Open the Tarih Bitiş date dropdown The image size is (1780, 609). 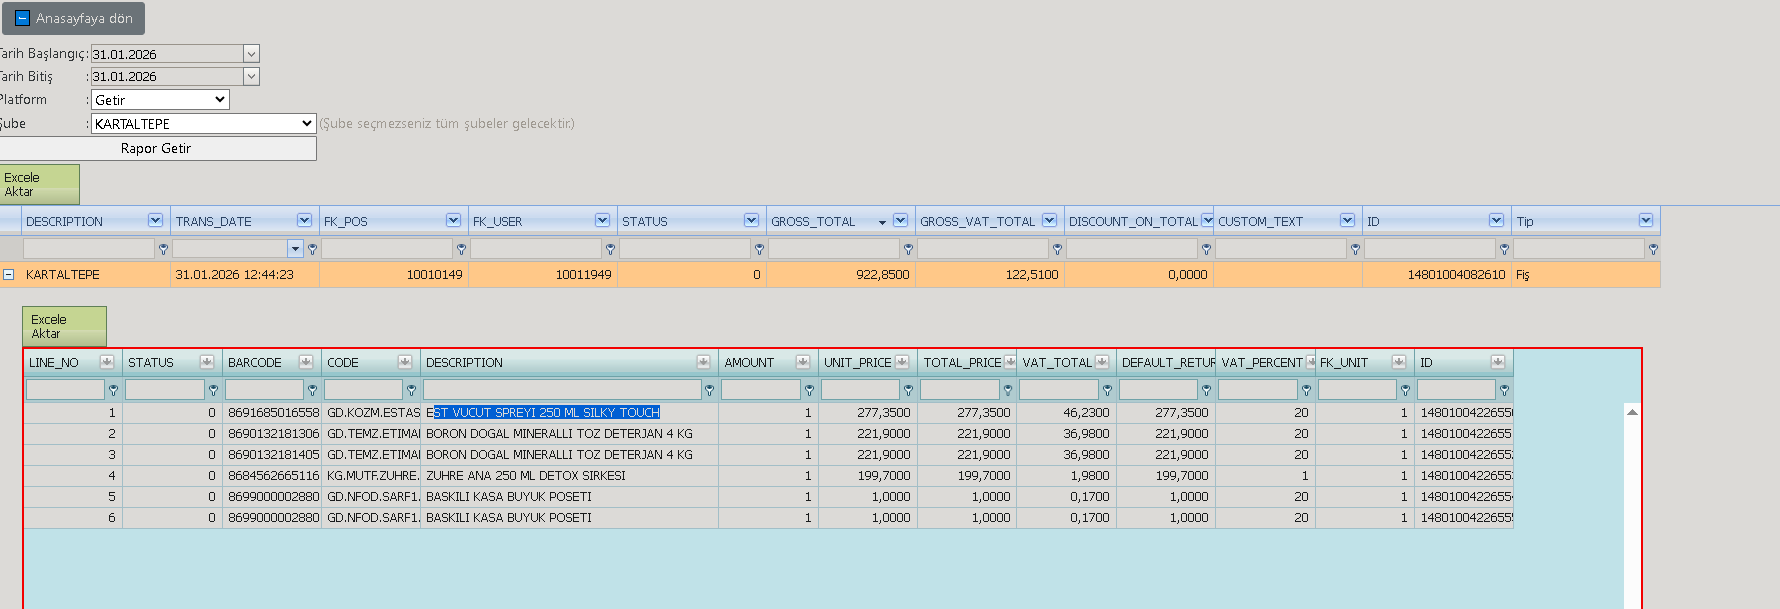point(252,76)
